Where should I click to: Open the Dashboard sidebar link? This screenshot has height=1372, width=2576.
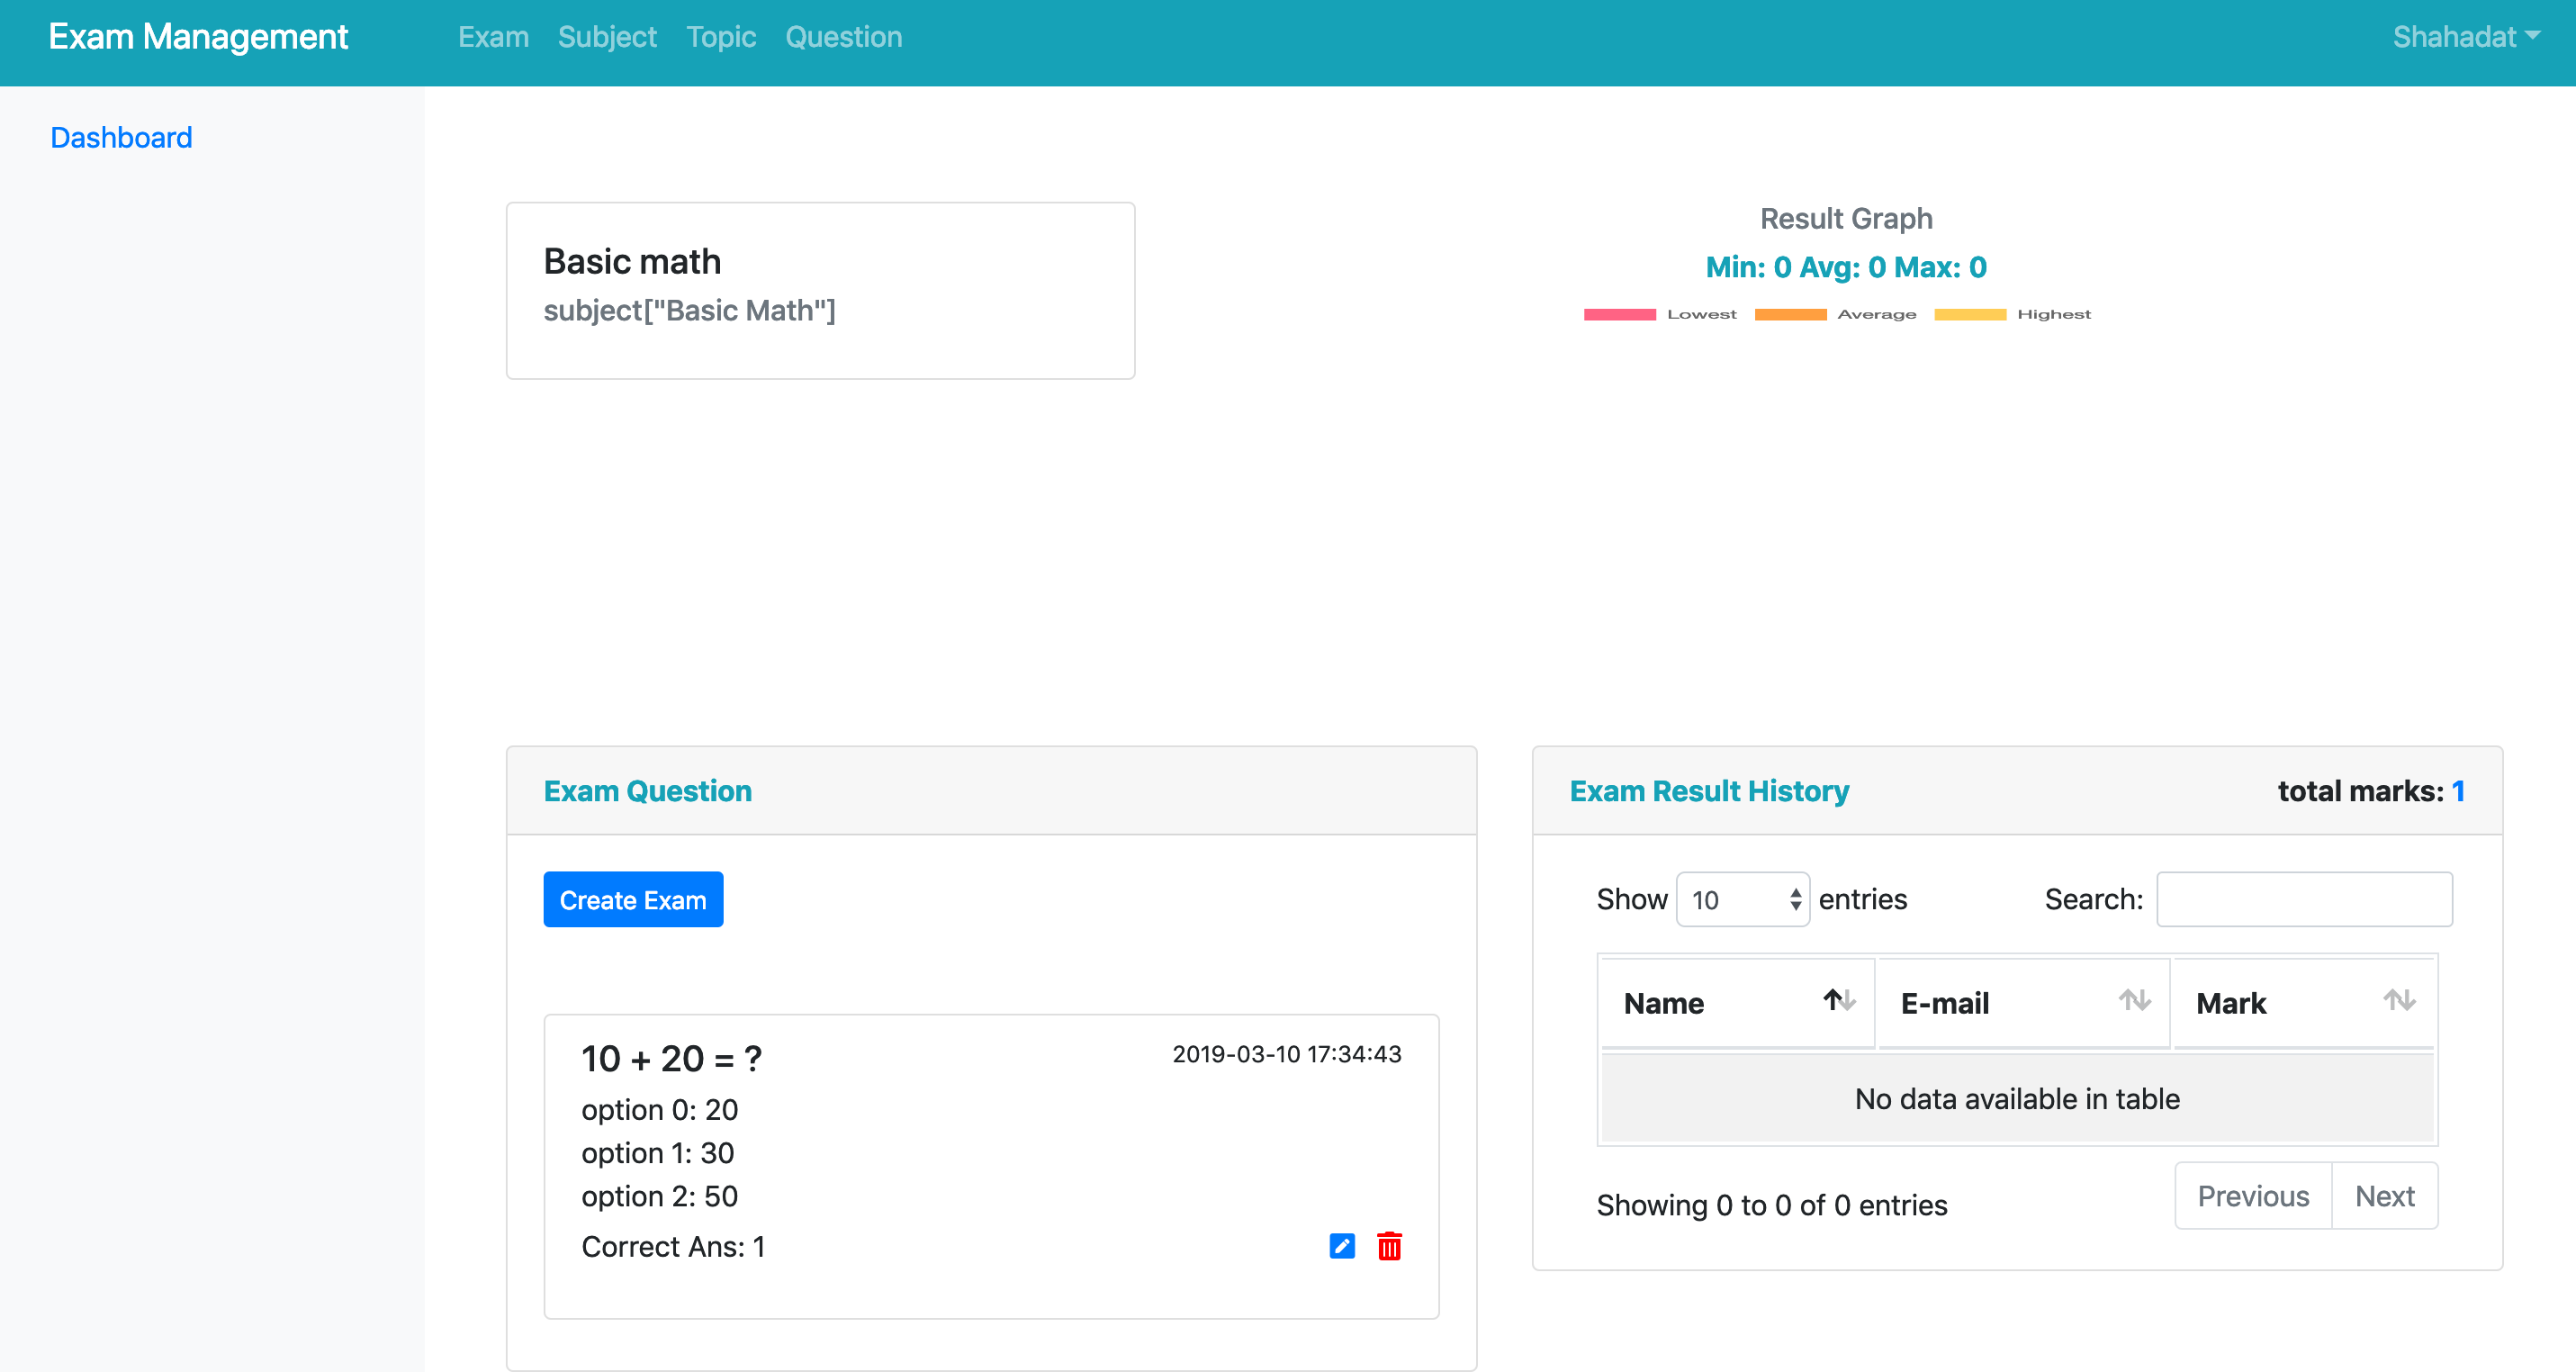(x=121, y=137)
